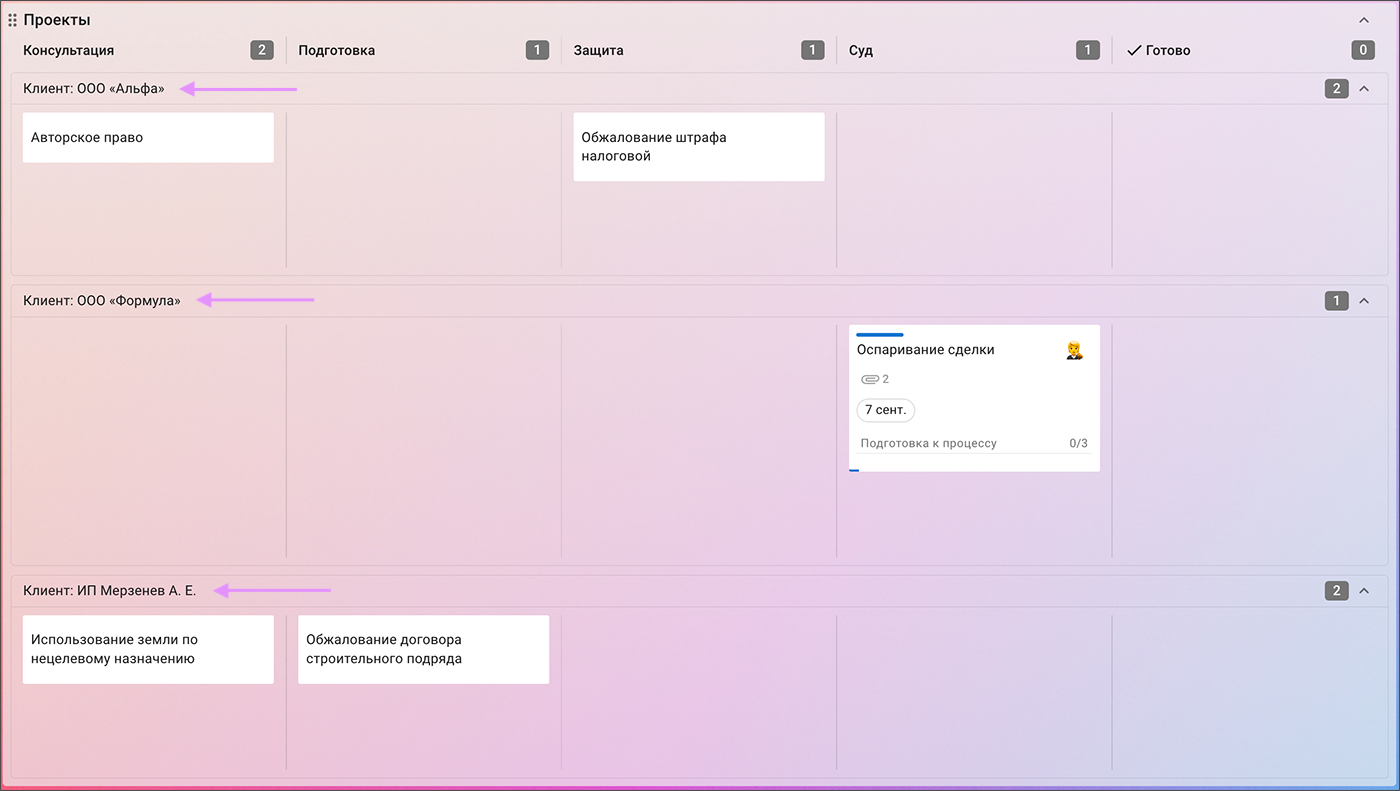Click the Консультация column header
This screenshot has height=791, width=1400.
(68, 50)
